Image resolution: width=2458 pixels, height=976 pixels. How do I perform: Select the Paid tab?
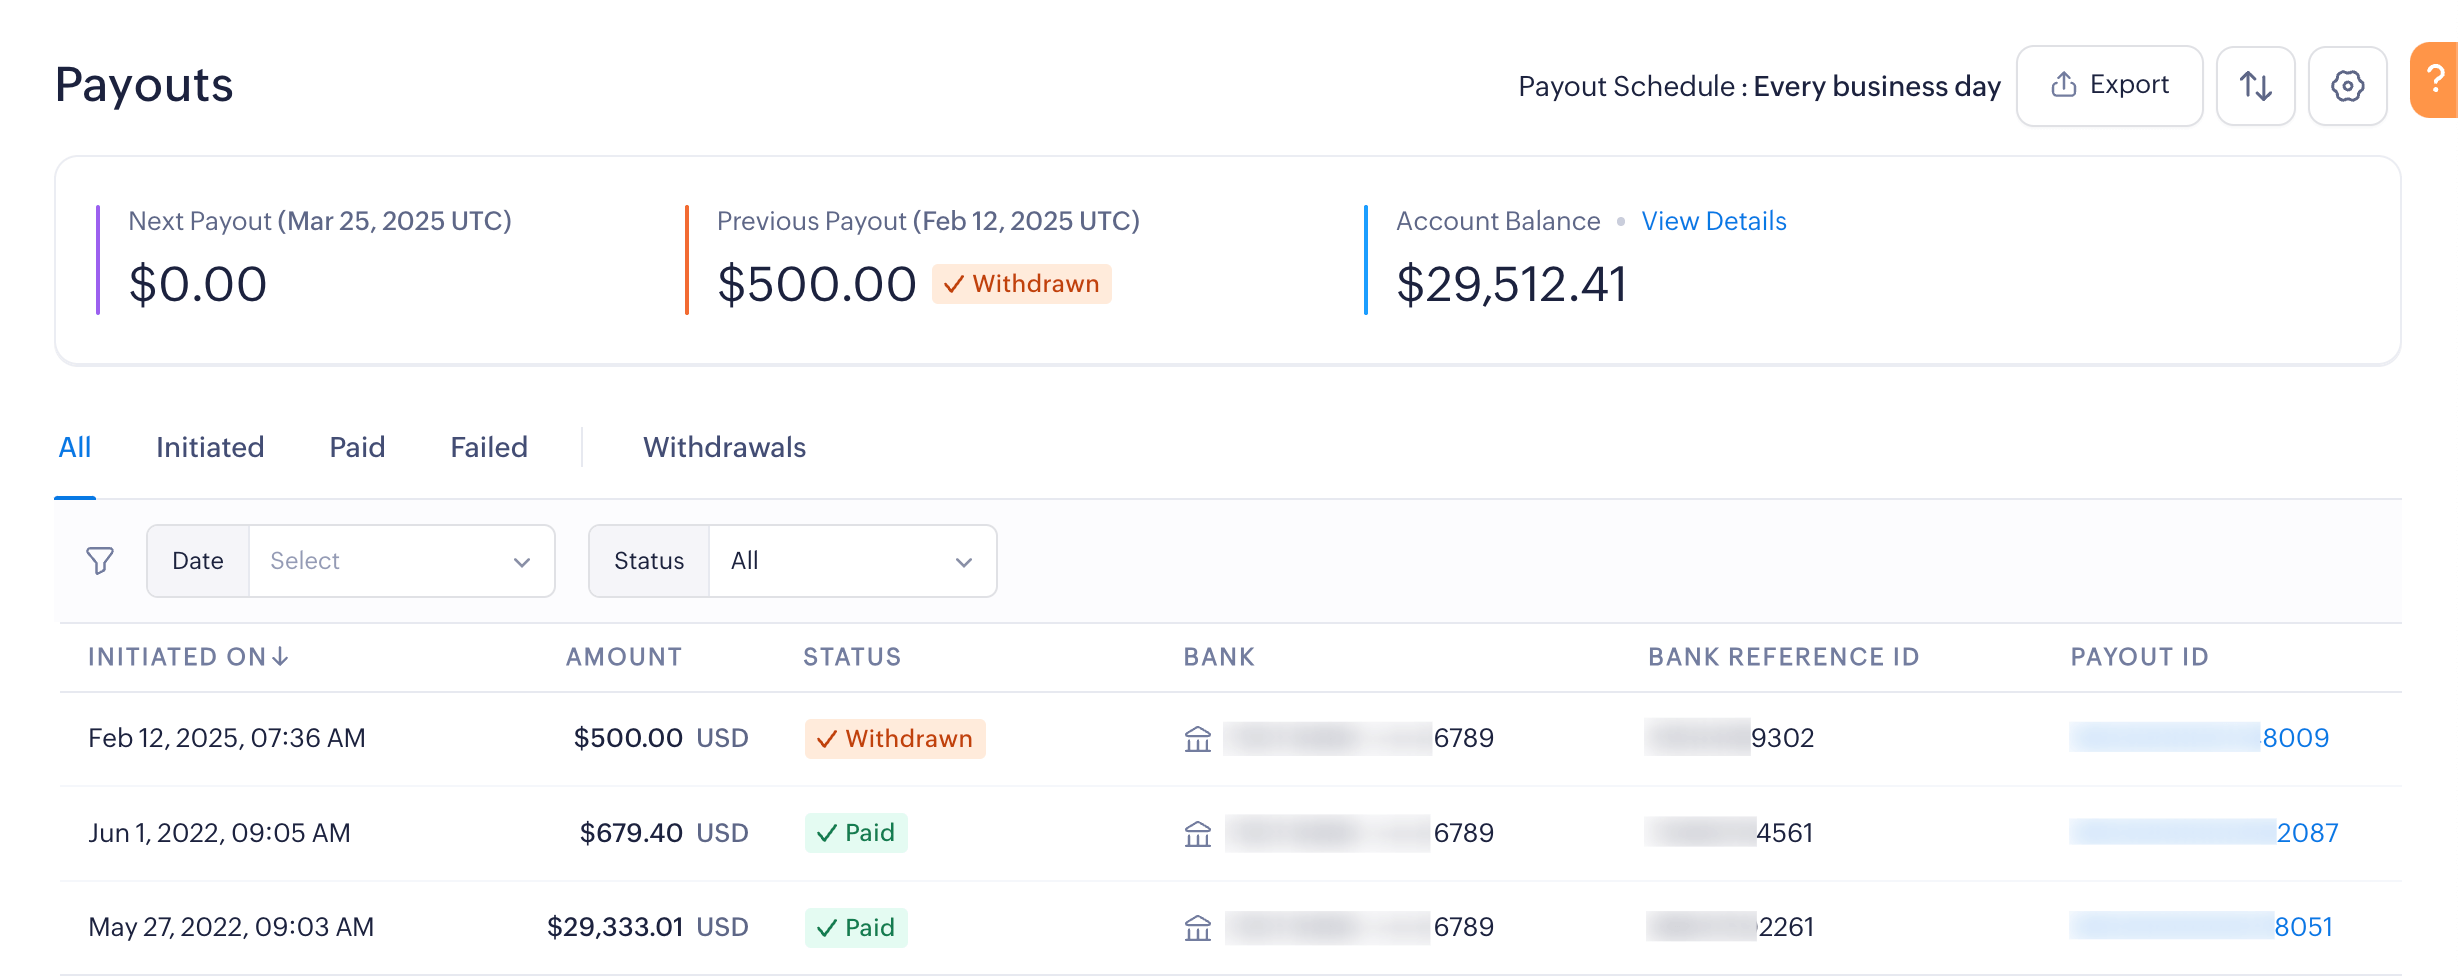point(357,447)
